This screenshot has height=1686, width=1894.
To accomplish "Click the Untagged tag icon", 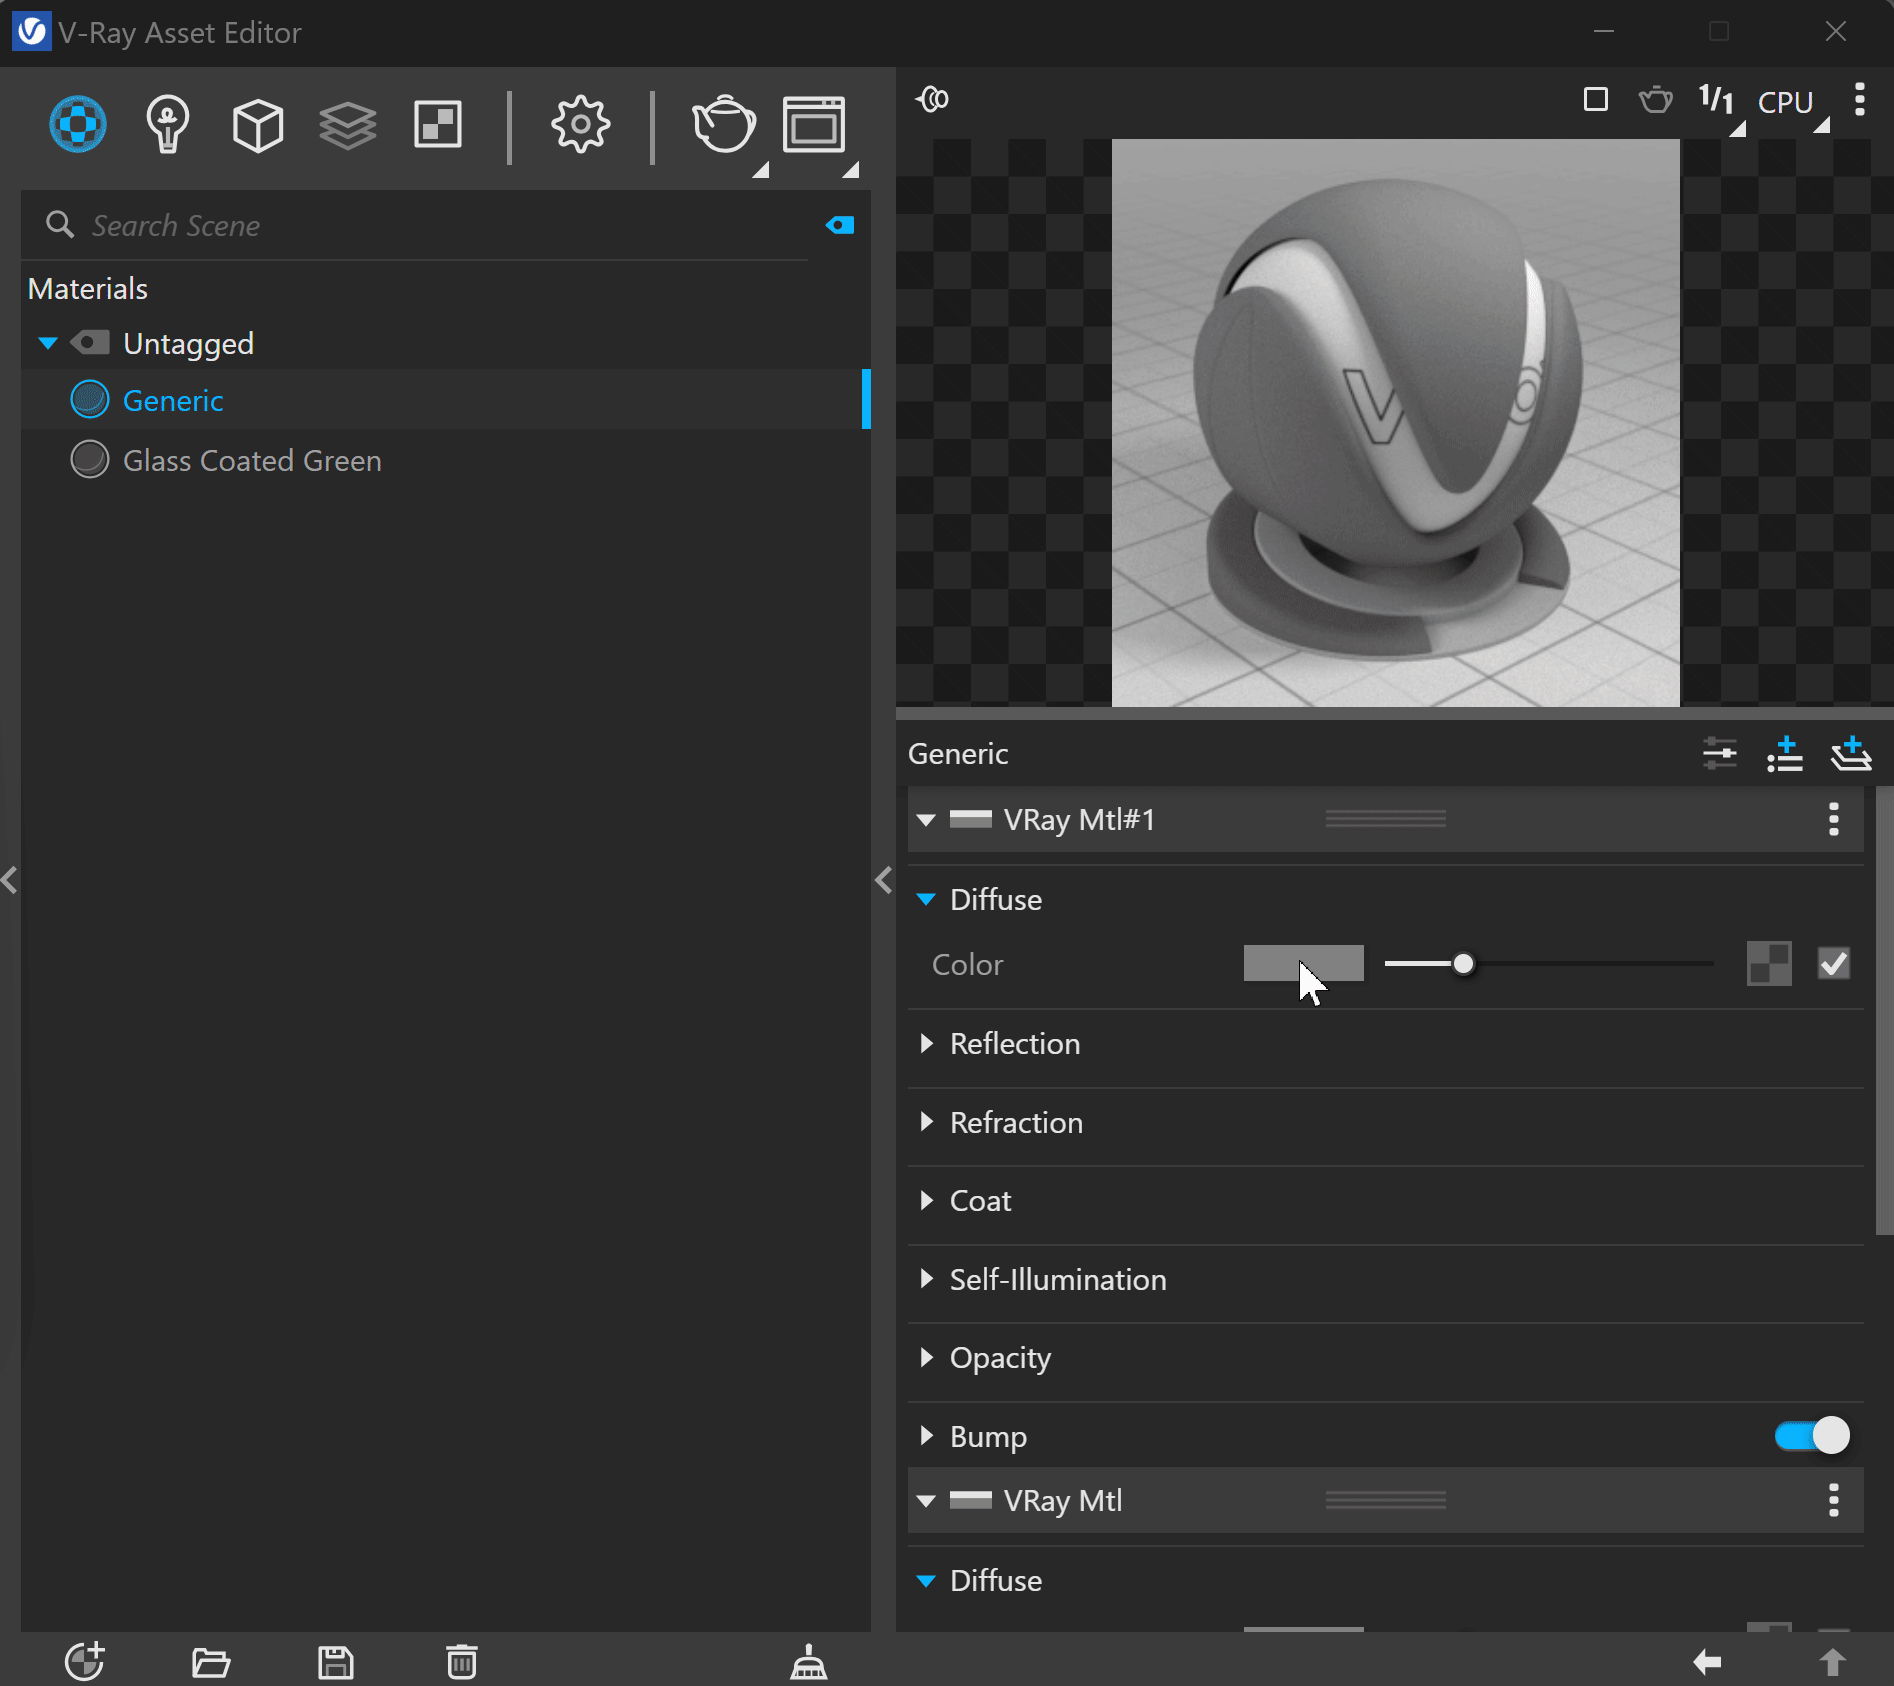I will tap(90, 343).
